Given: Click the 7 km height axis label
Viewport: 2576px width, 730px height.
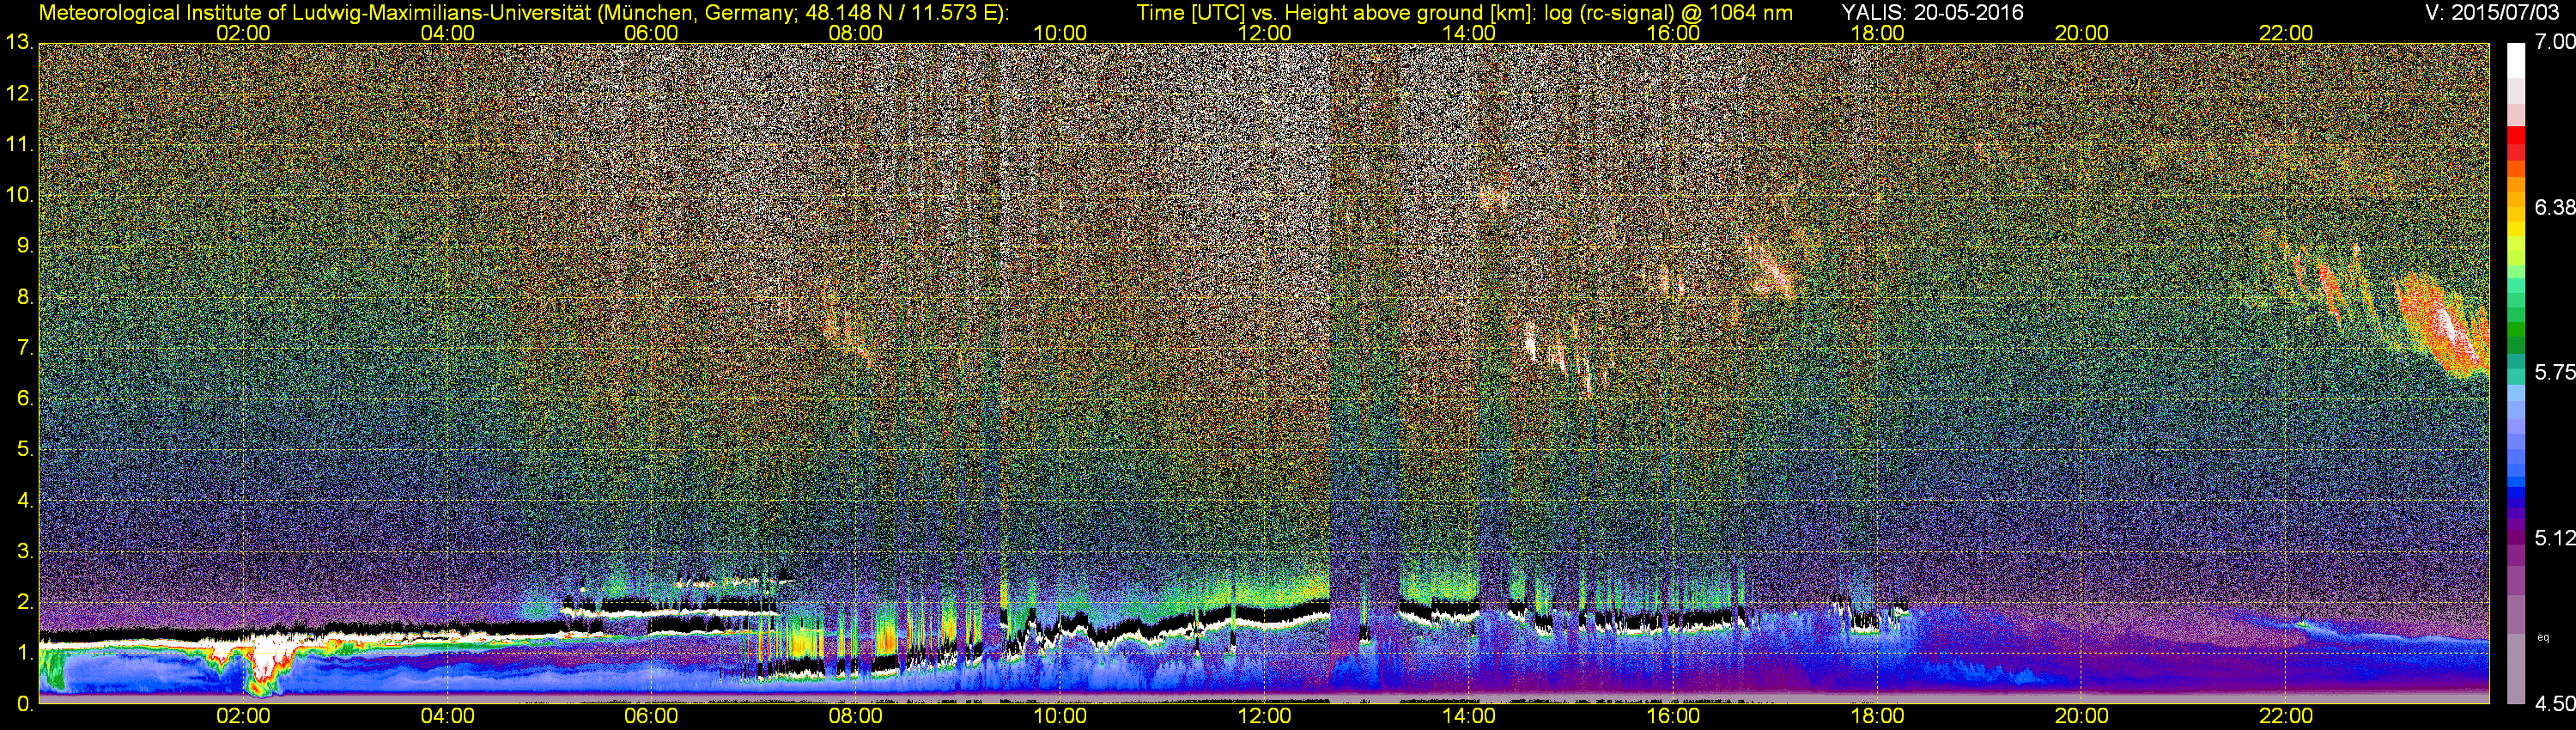Looking at the screenshot, I should pyautogui.click(x=25, y=348).
